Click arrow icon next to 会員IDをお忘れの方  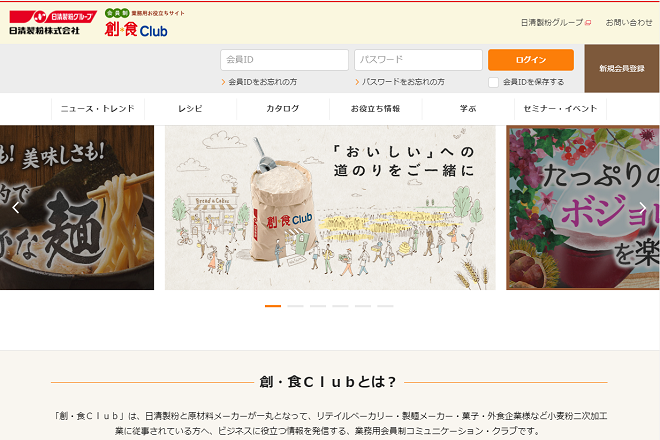coord(224,82)
